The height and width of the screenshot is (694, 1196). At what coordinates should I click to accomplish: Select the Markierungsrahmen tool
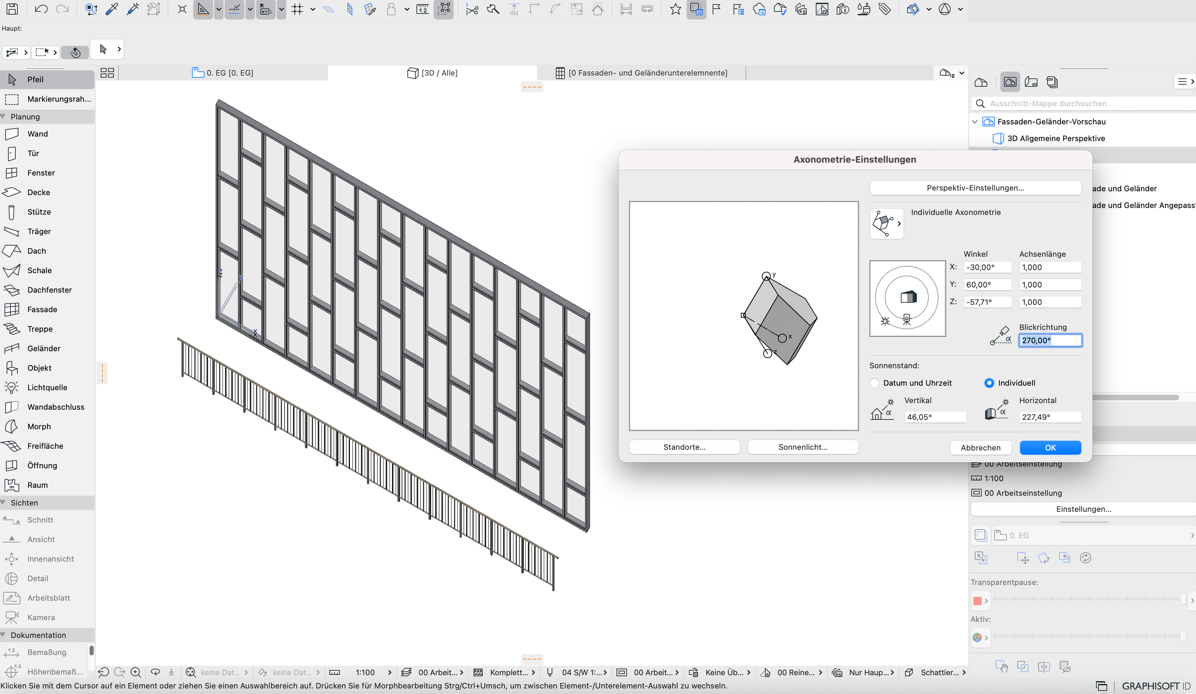point(47,99)
